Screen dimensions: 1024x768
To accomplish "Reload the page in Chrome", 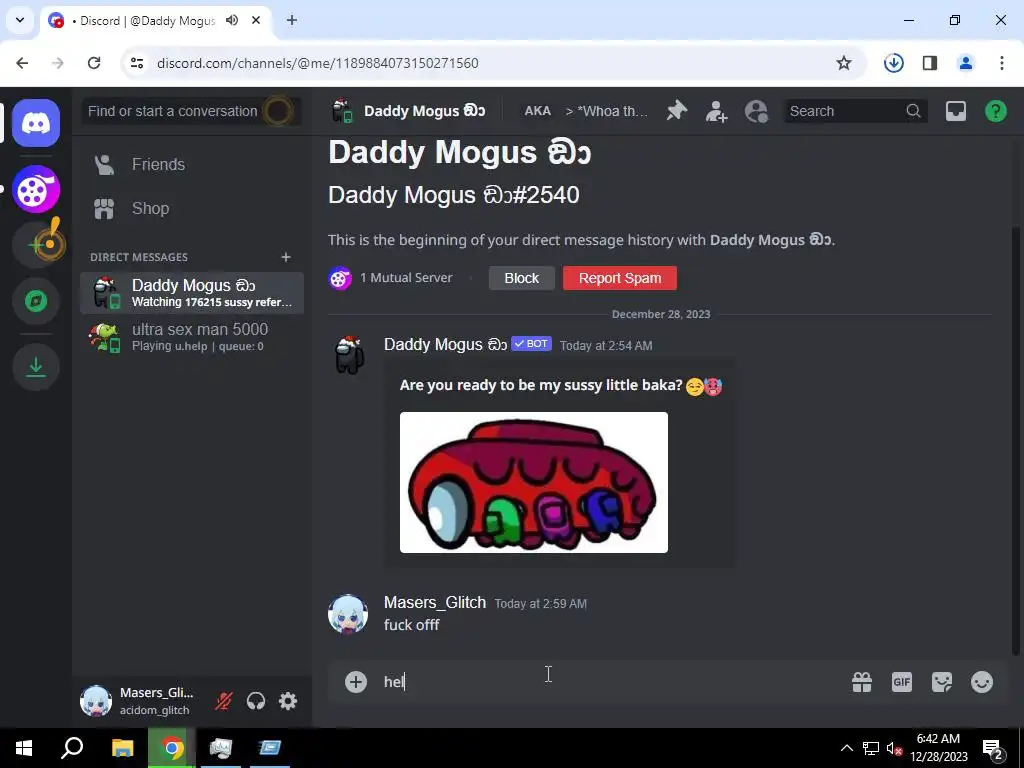I will (x=94, y=63).
